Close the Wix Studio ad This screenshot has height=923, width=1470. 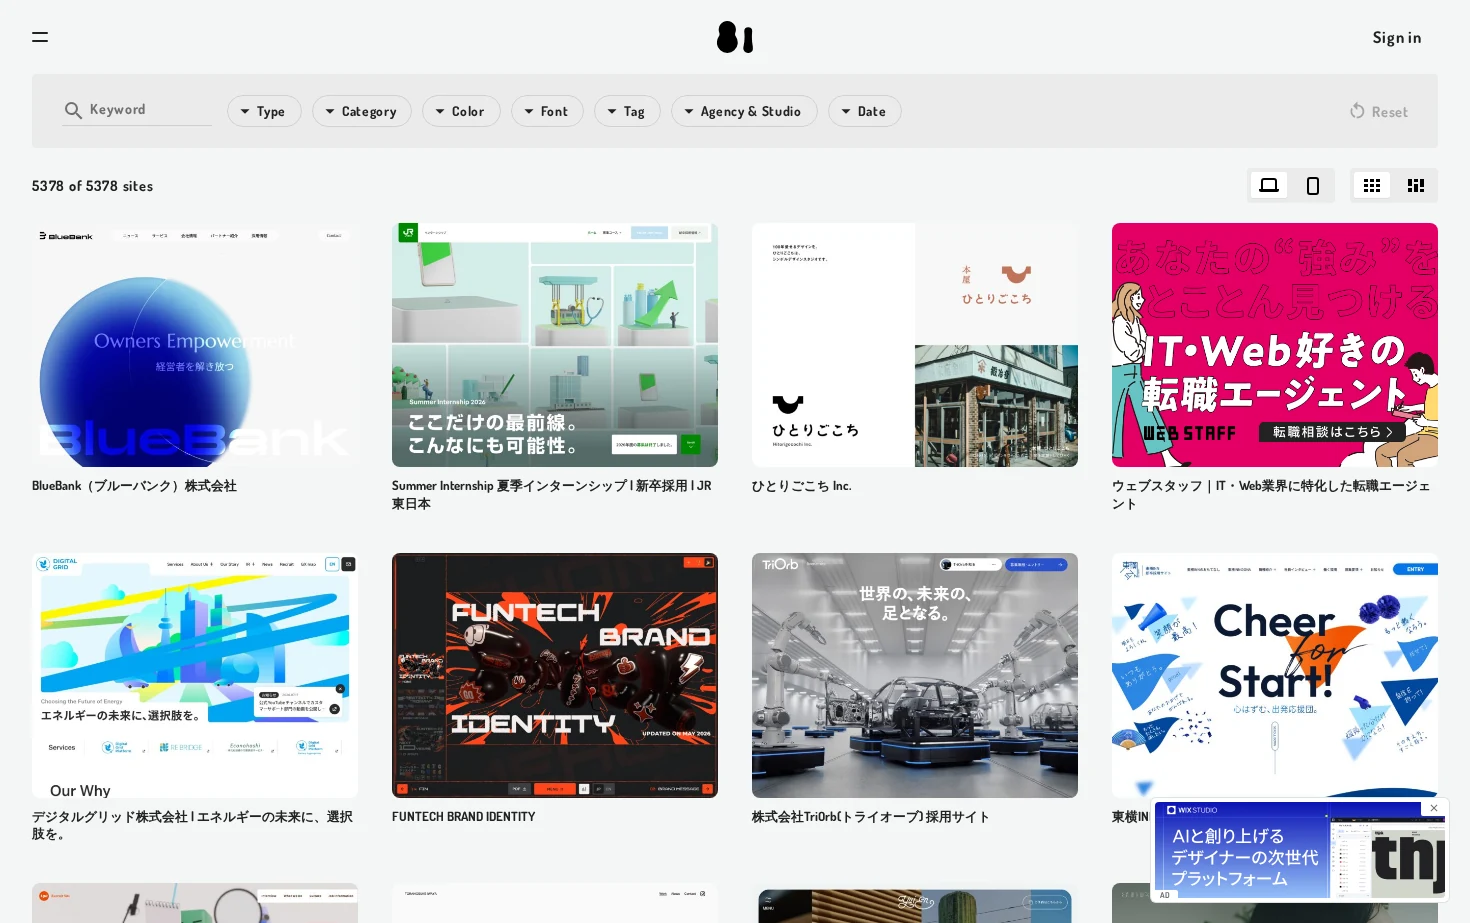[1434, 808]
